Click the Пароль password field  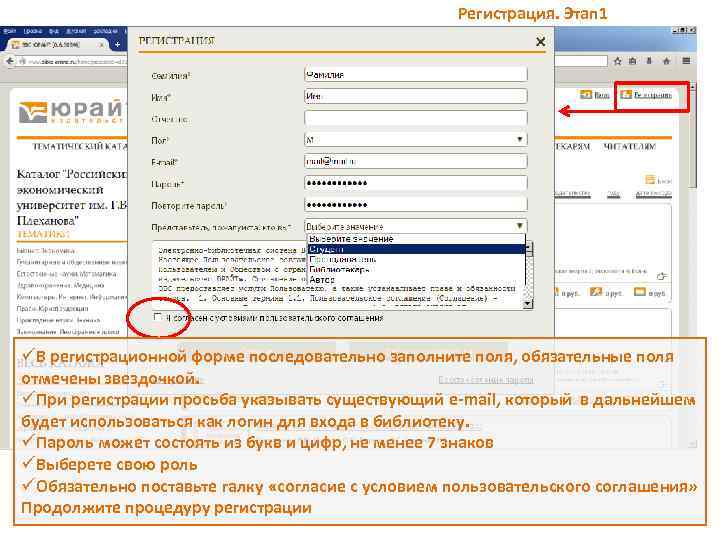click(416, 183)
